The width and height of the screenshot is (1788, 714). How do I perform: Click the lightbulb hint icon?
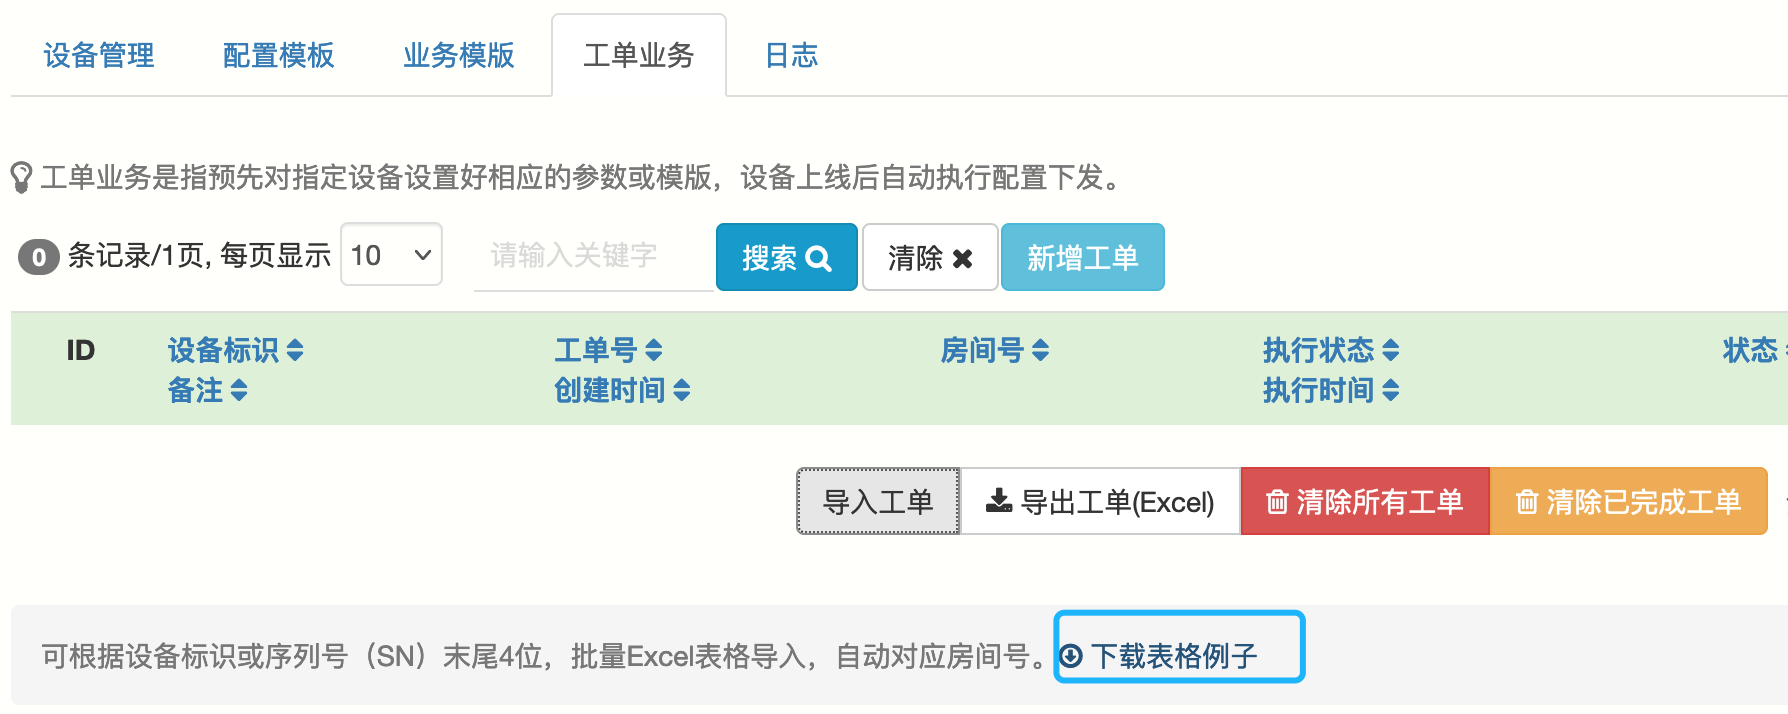(21, 177)
